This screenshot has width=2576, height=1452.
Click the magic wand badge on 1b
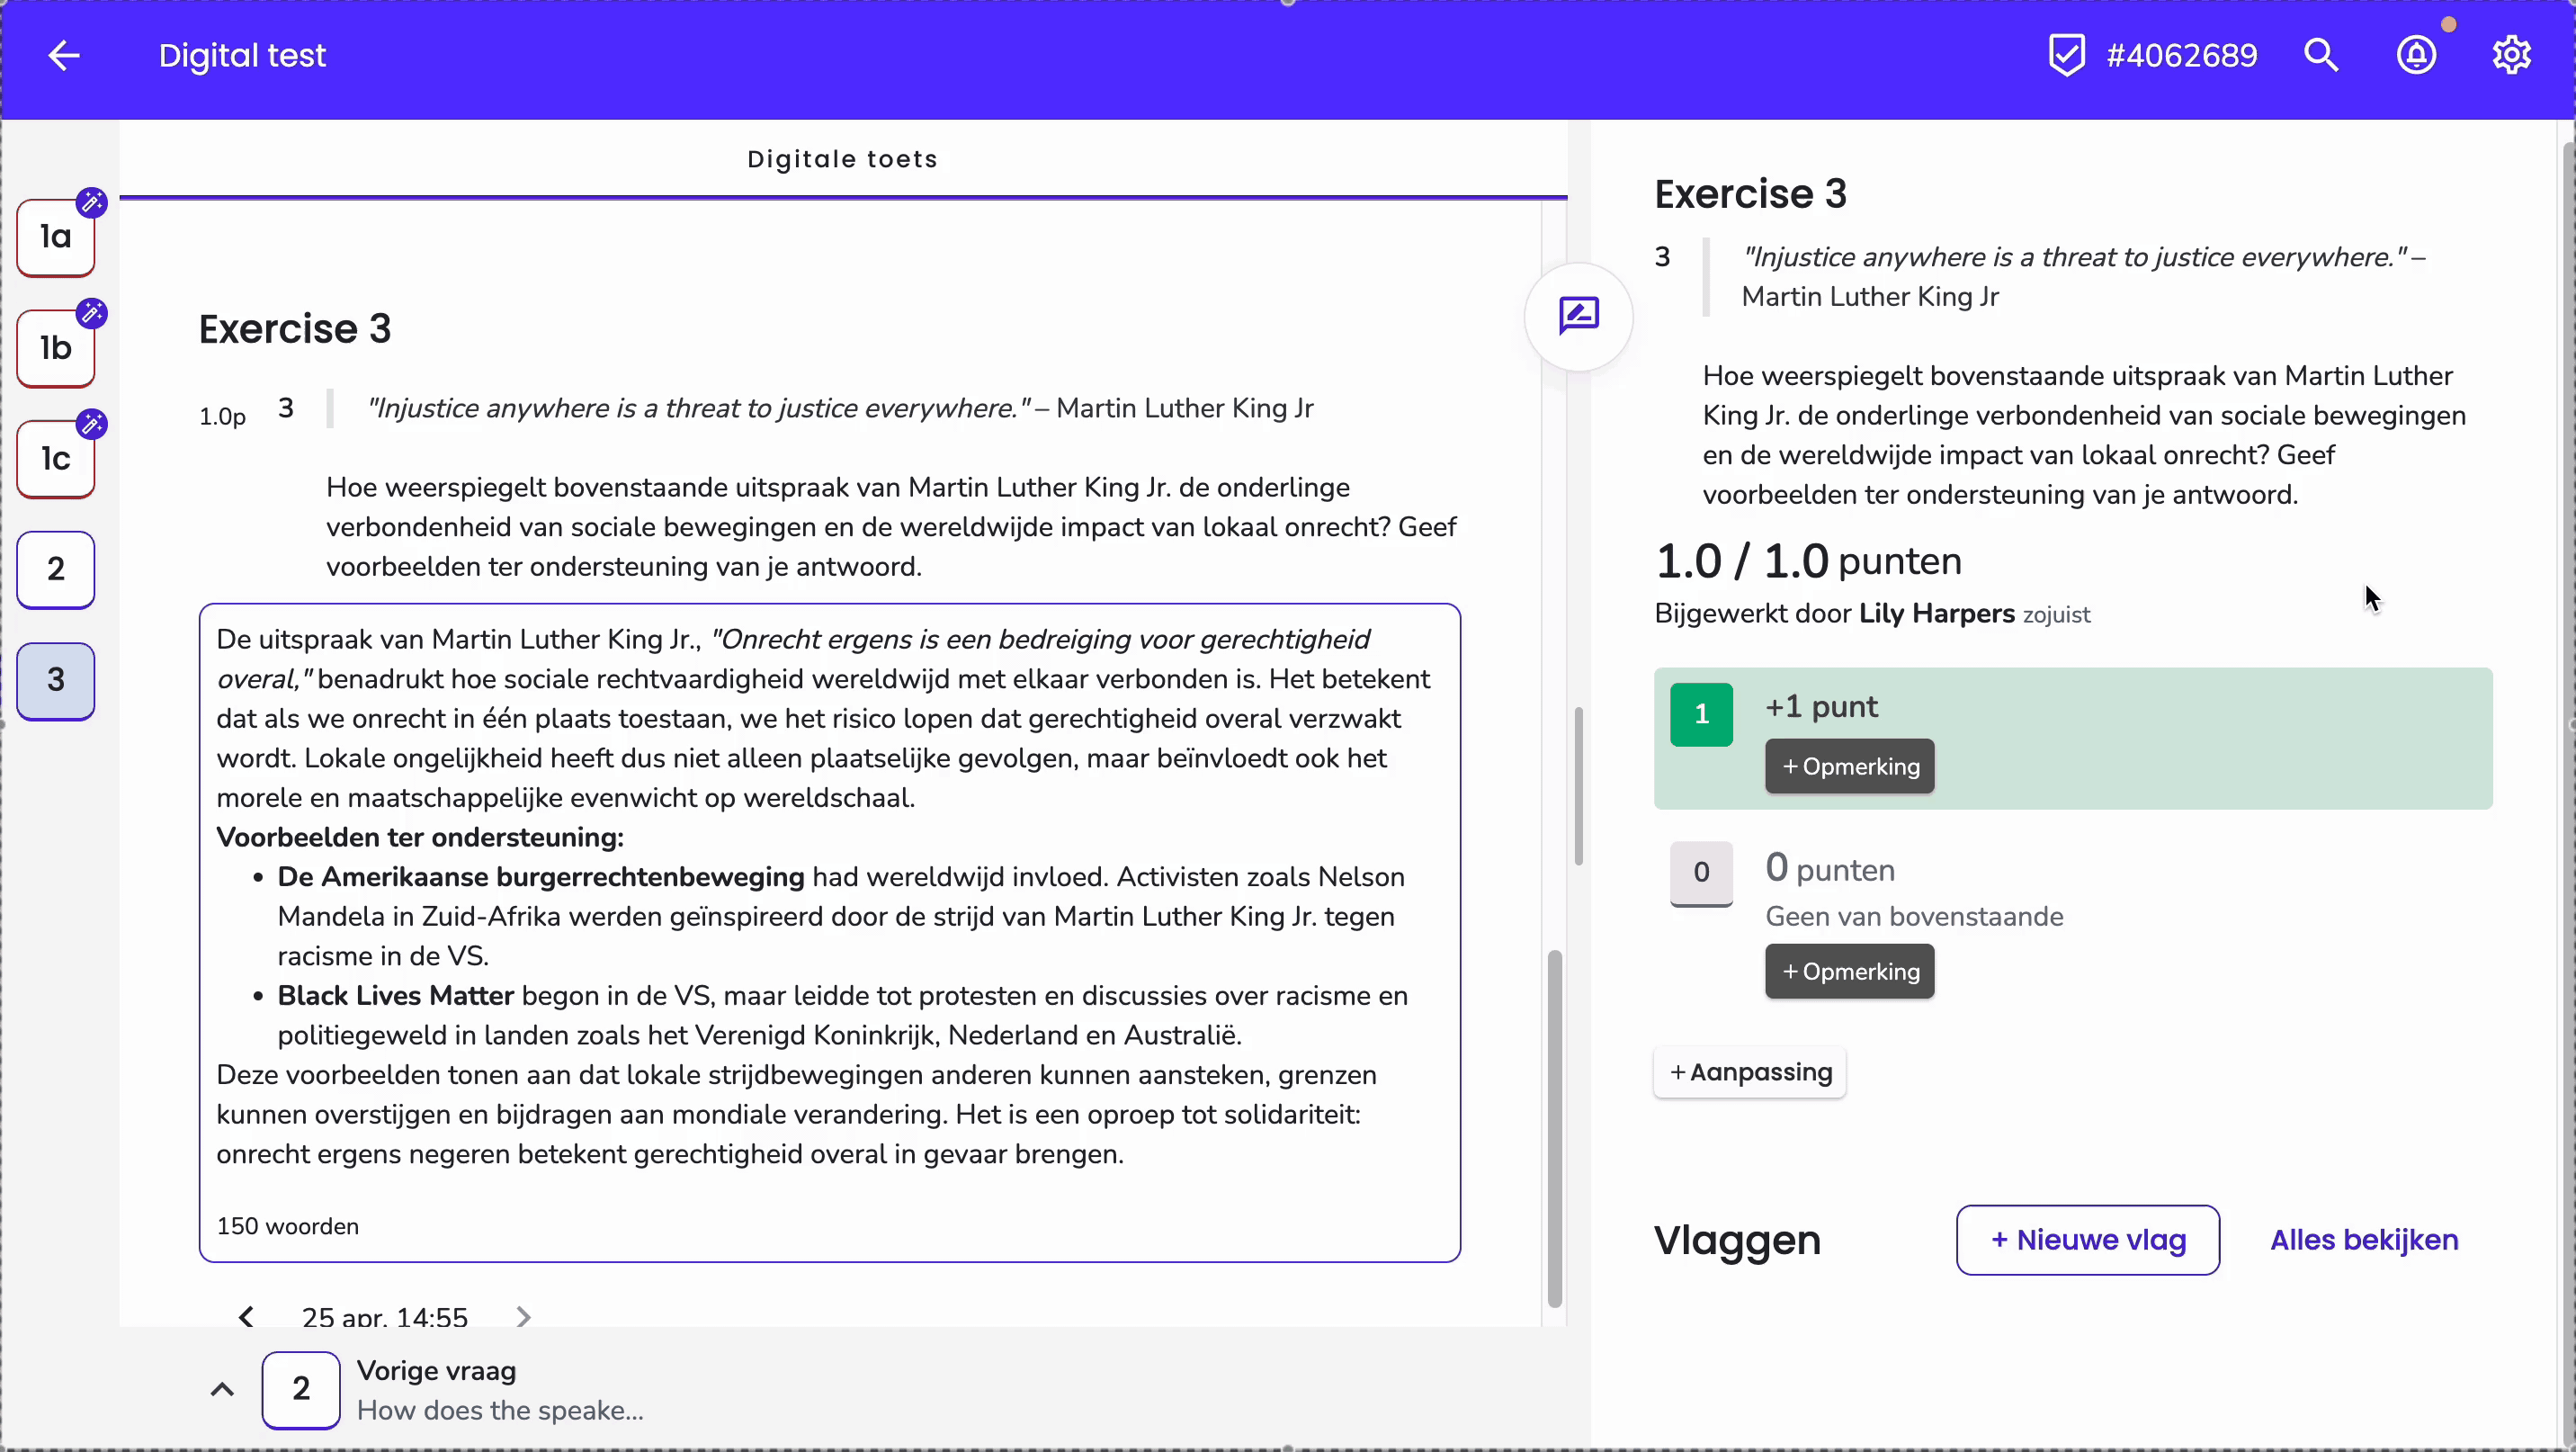click(92, 314)
